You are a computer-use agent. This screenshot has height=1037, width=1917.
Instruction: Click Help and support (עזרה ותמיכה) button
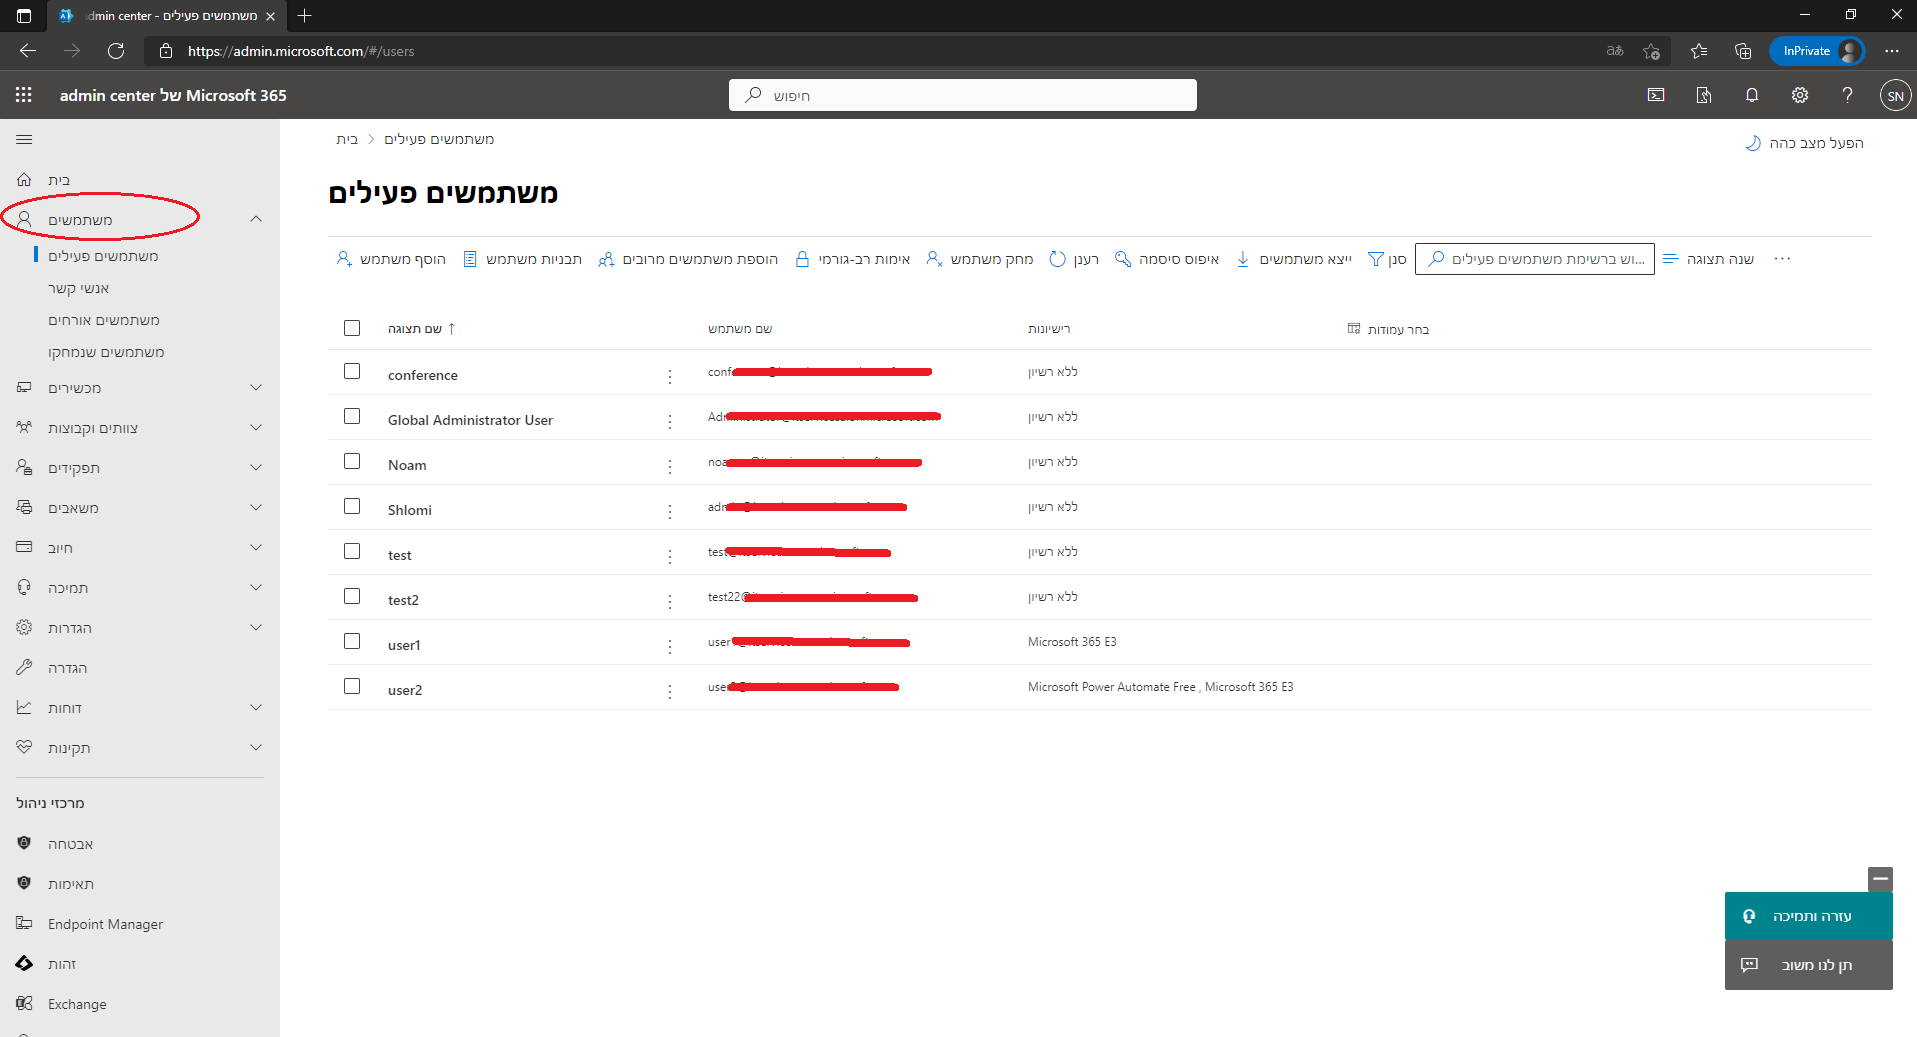[1809, 916]
